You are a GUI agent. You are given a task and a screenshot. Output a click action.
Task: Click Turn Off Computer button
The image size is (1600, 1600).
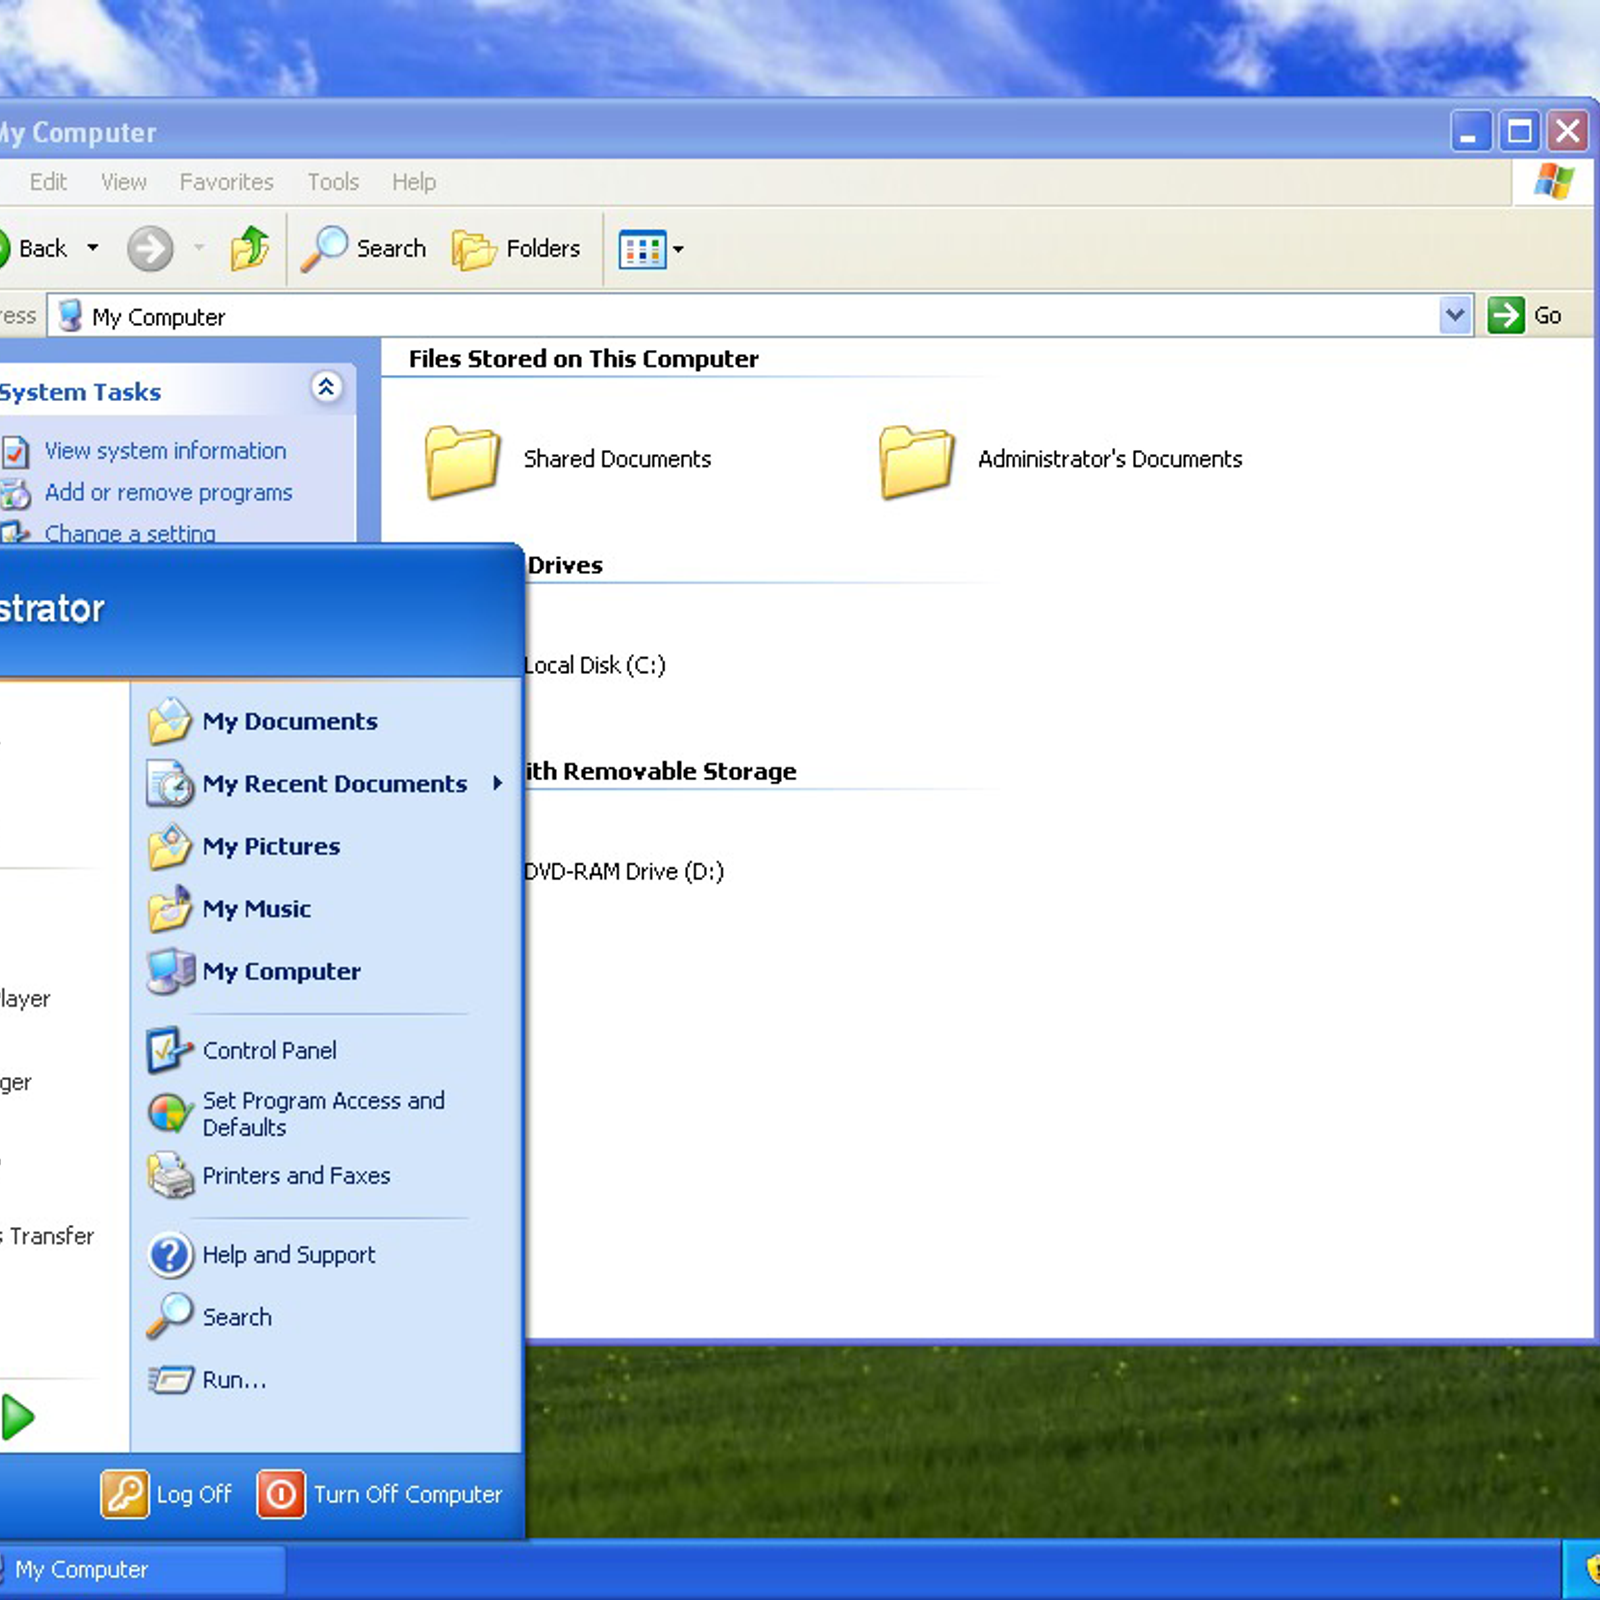point(380,1494)
